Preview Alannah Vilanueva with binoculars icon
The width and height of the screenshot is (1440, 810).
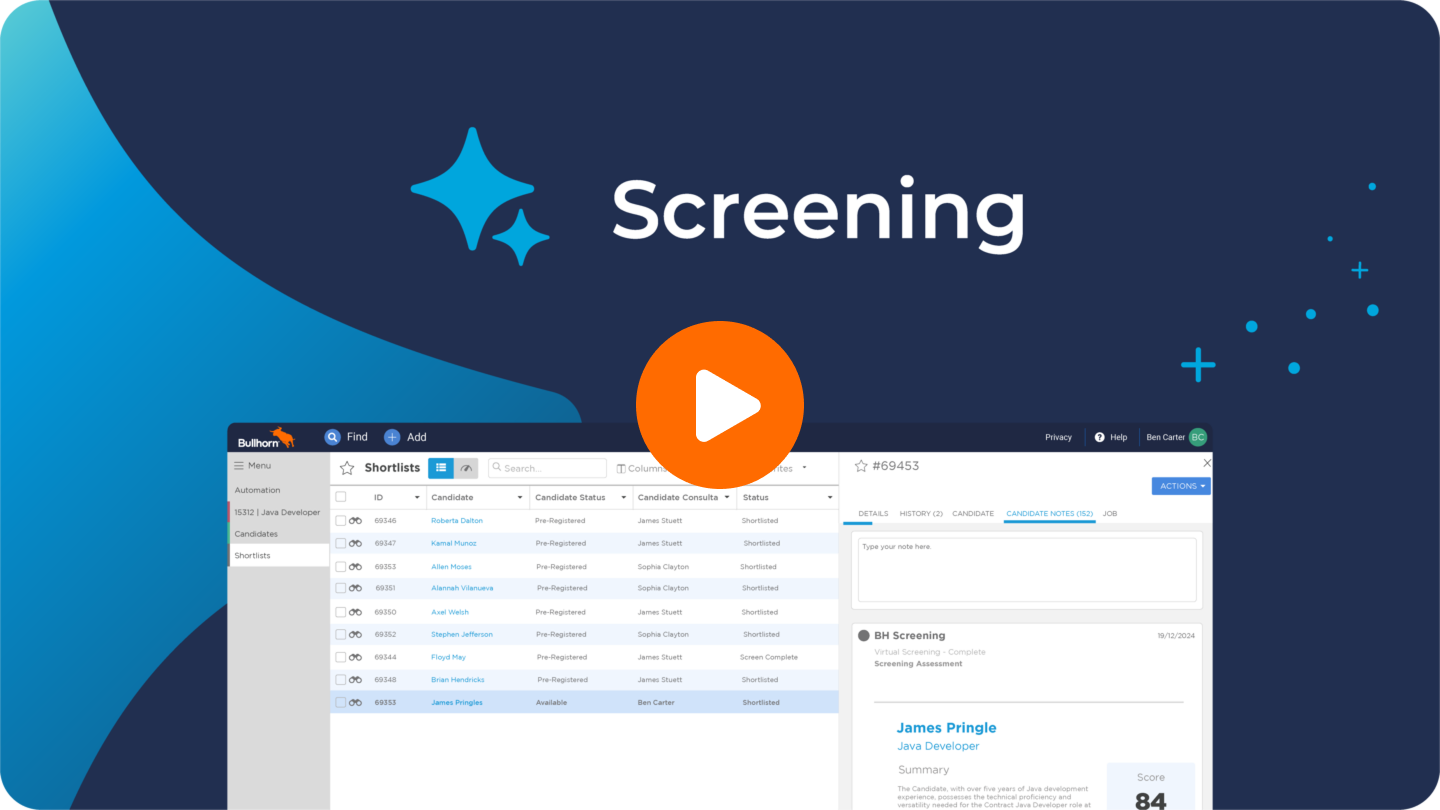point(355,589)
